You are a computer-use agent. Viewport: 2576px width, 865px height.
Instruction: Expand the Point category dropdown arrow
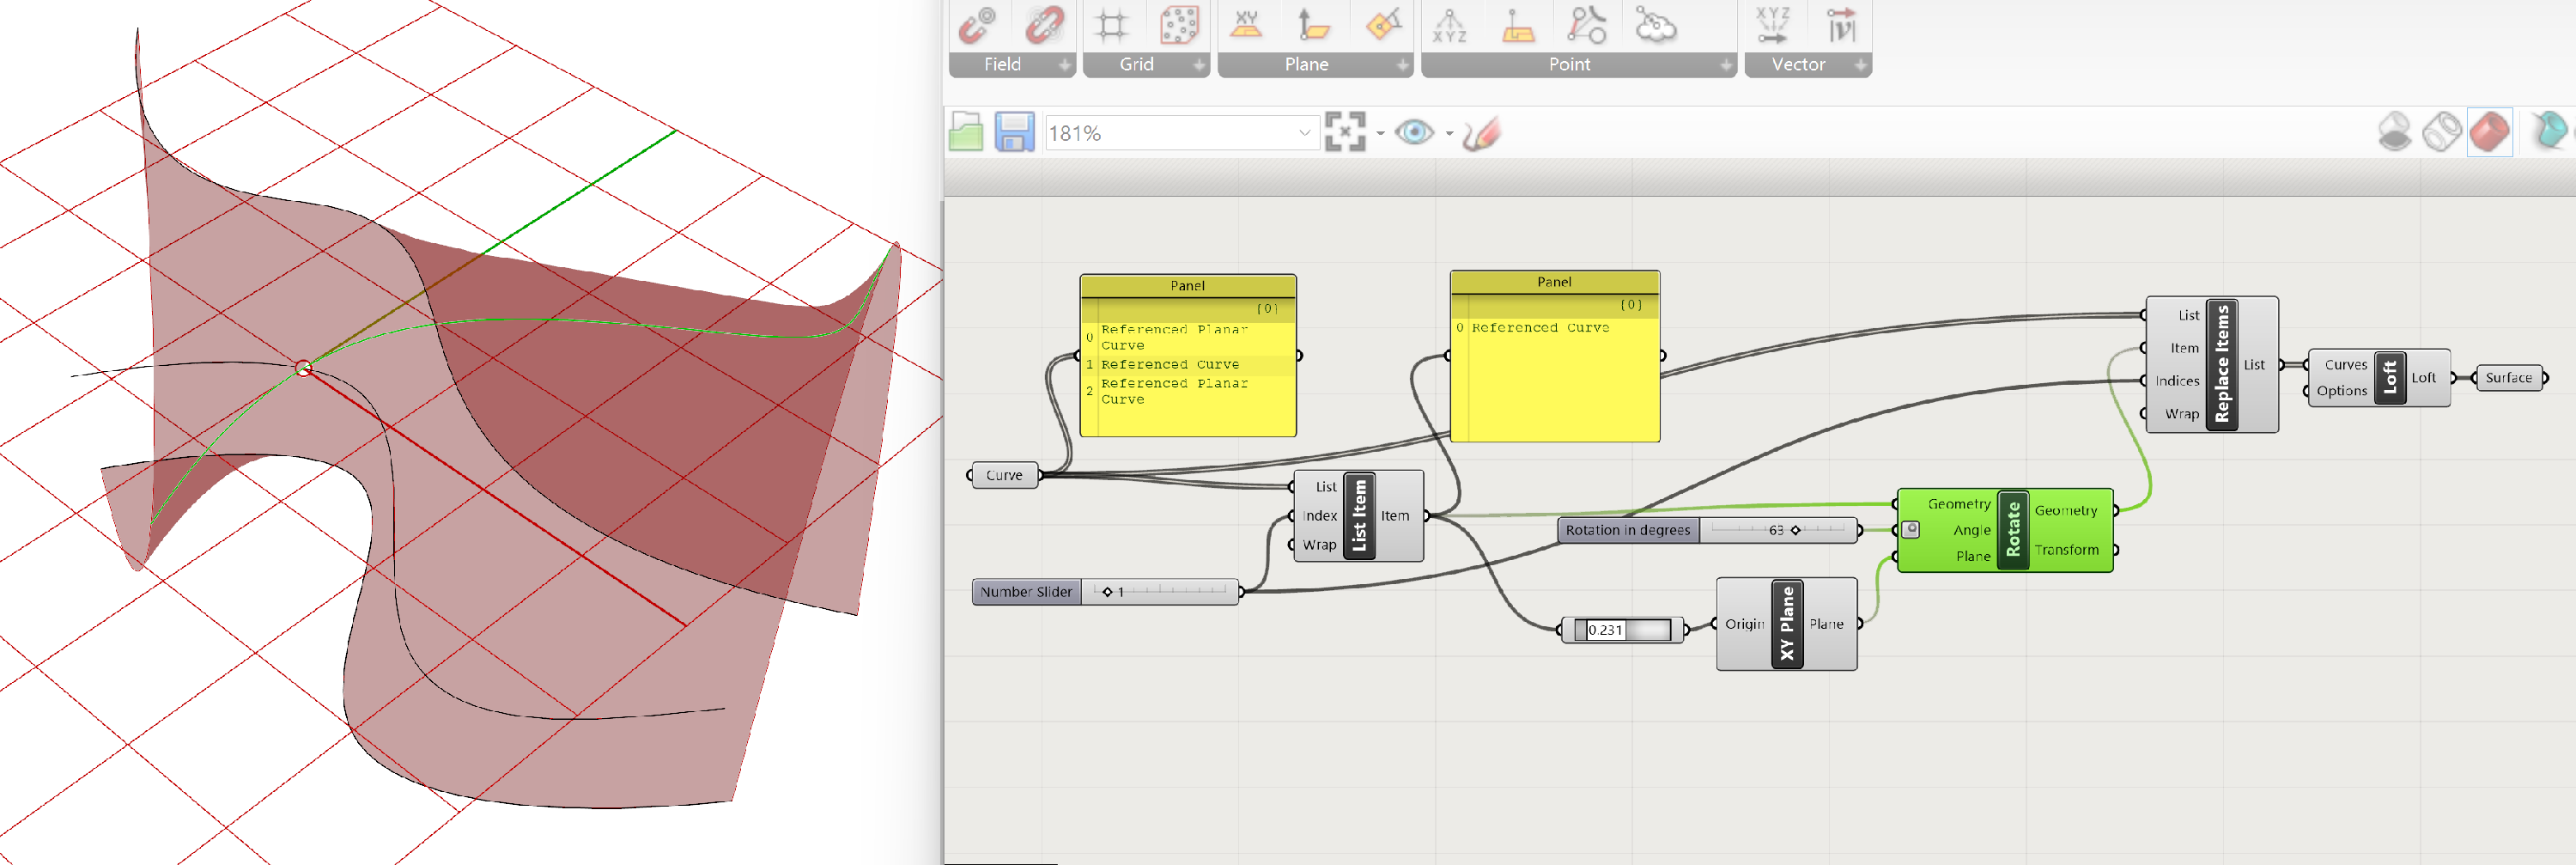(x=1725, y=64)
